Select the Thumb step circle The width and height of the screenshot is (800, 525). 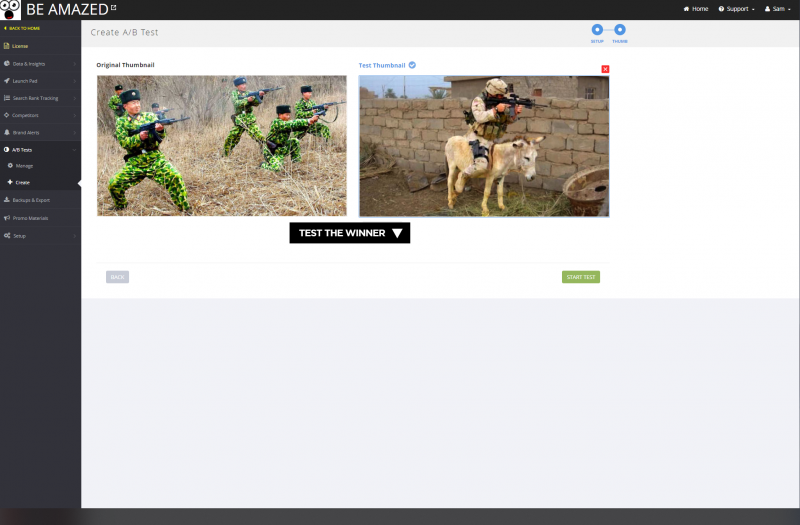point(620,30)
